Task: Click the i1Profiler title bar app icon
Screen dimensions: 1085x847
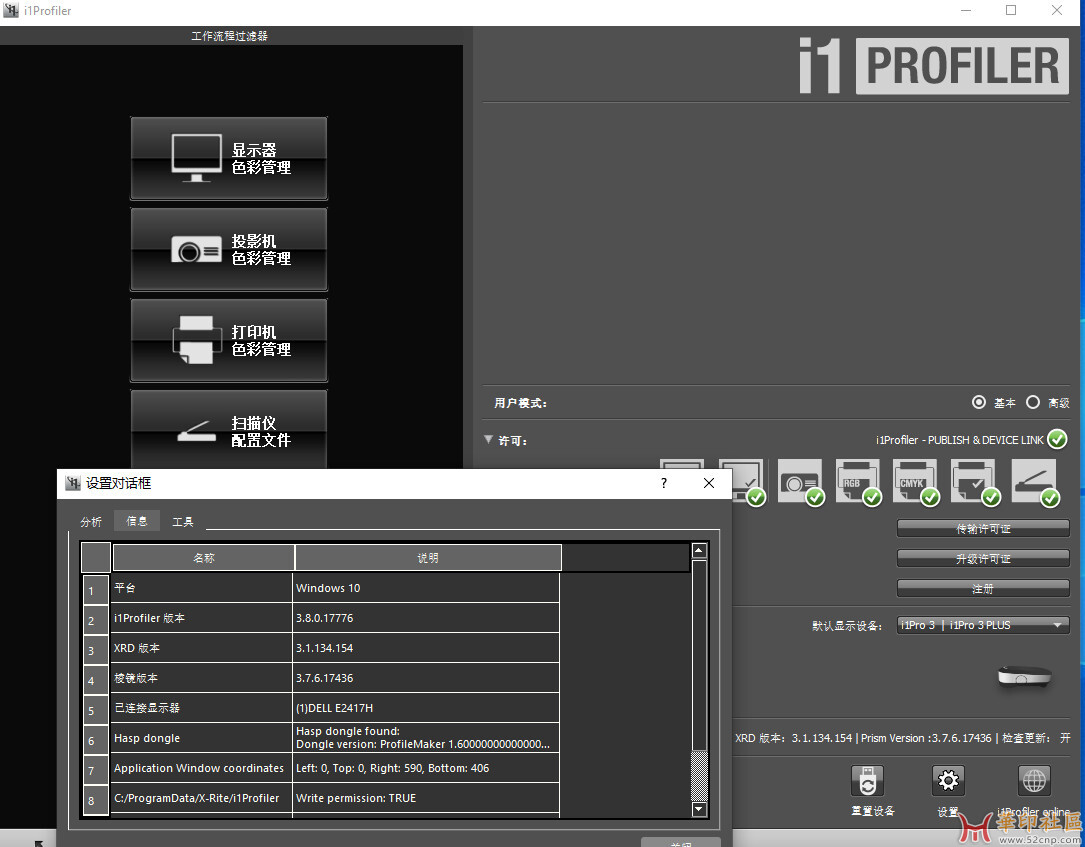Action: pyautogui.click(x=11, y=10)
